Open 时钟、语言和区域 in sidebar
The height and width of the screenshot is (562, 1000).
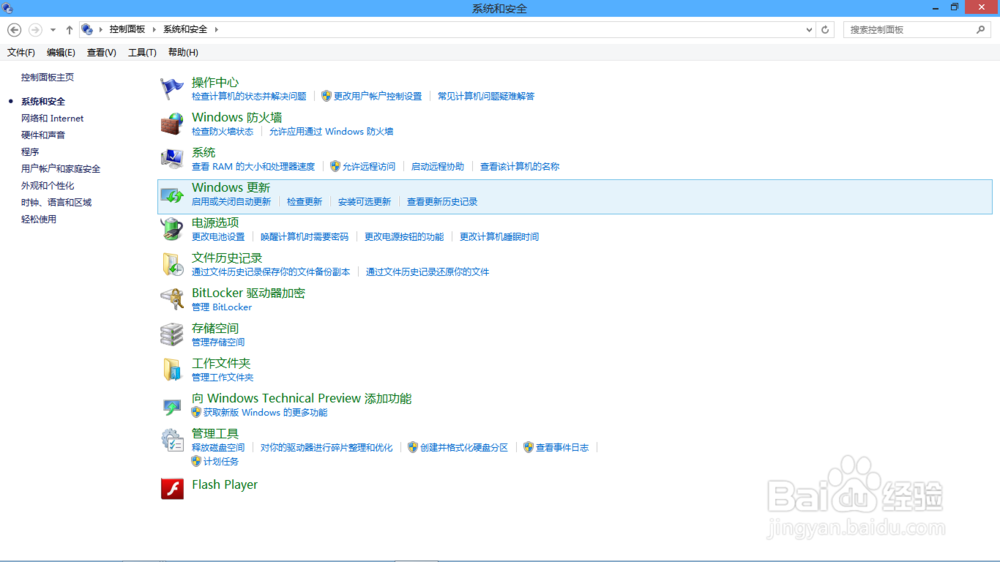pos(56,202)
